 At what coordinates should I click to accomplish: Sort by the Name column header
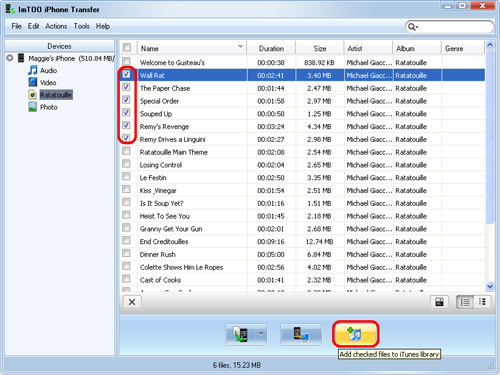[192, 48]
